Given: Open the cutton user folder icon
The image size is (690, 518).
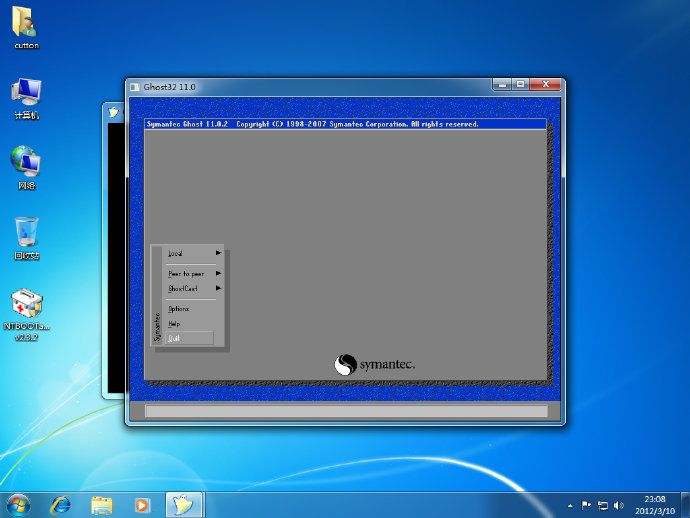Looking at the screenshot, I should pyautogui.click(x=26, y=26).
